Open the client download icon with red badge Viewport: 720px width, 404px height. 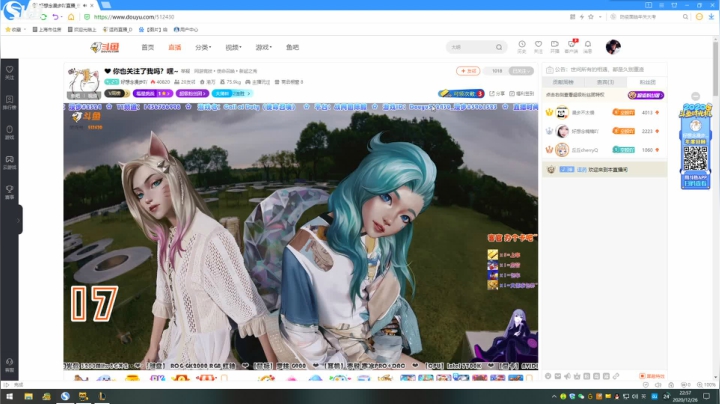(571, 46)
